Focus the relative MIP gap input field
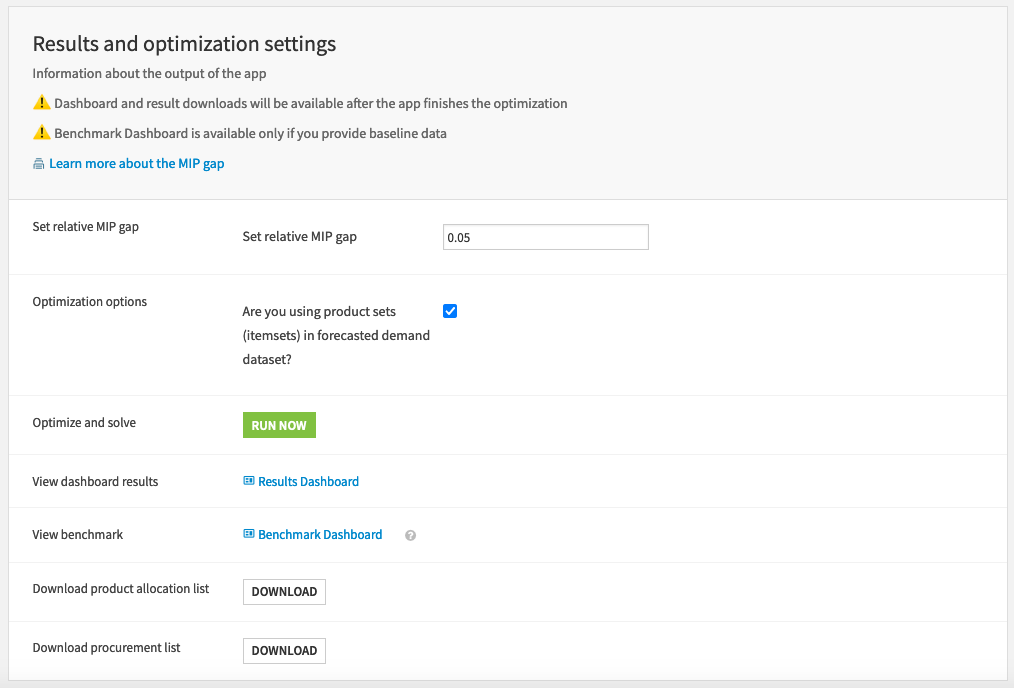This screenshot has height=688, width=1014. tap(546, 237)
